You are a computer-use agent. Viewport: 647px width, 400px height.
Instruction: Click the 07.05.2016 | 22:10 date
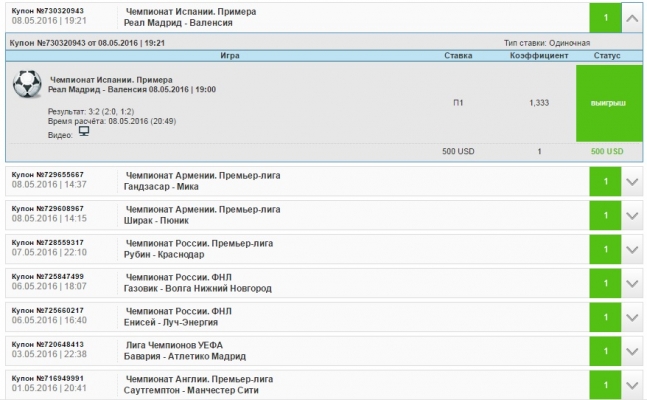coord(49,253)
